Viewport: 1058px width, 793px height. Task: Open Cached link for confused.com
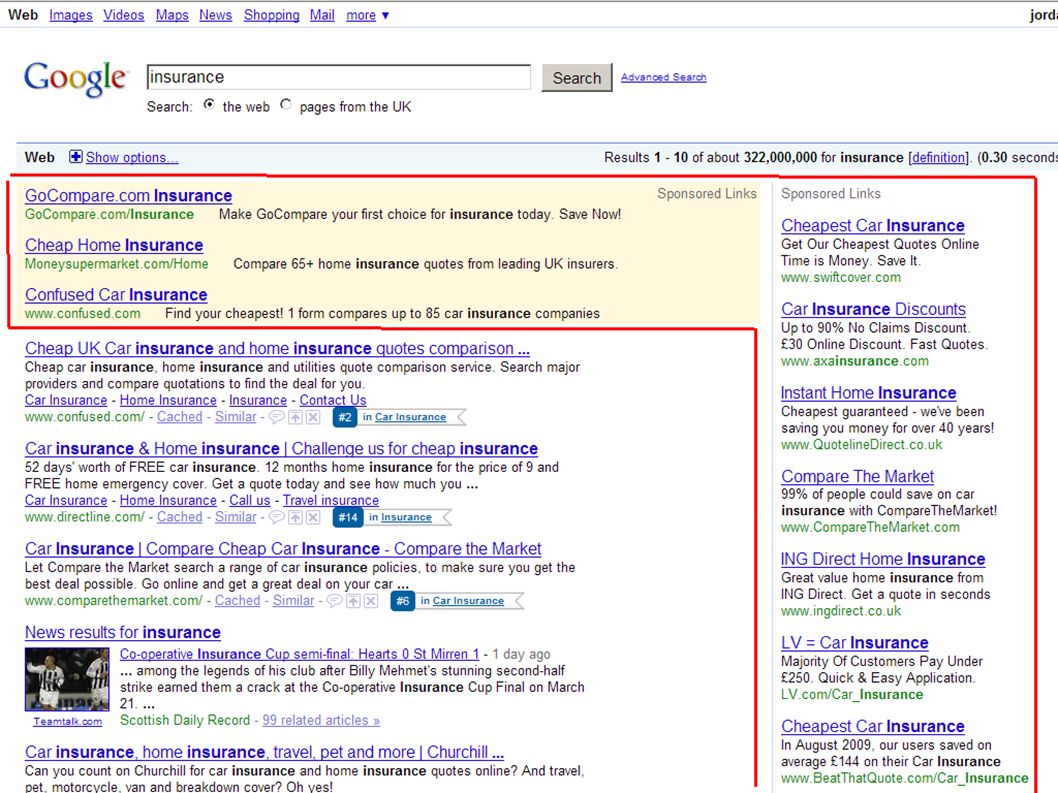click(x=179, y=417)
